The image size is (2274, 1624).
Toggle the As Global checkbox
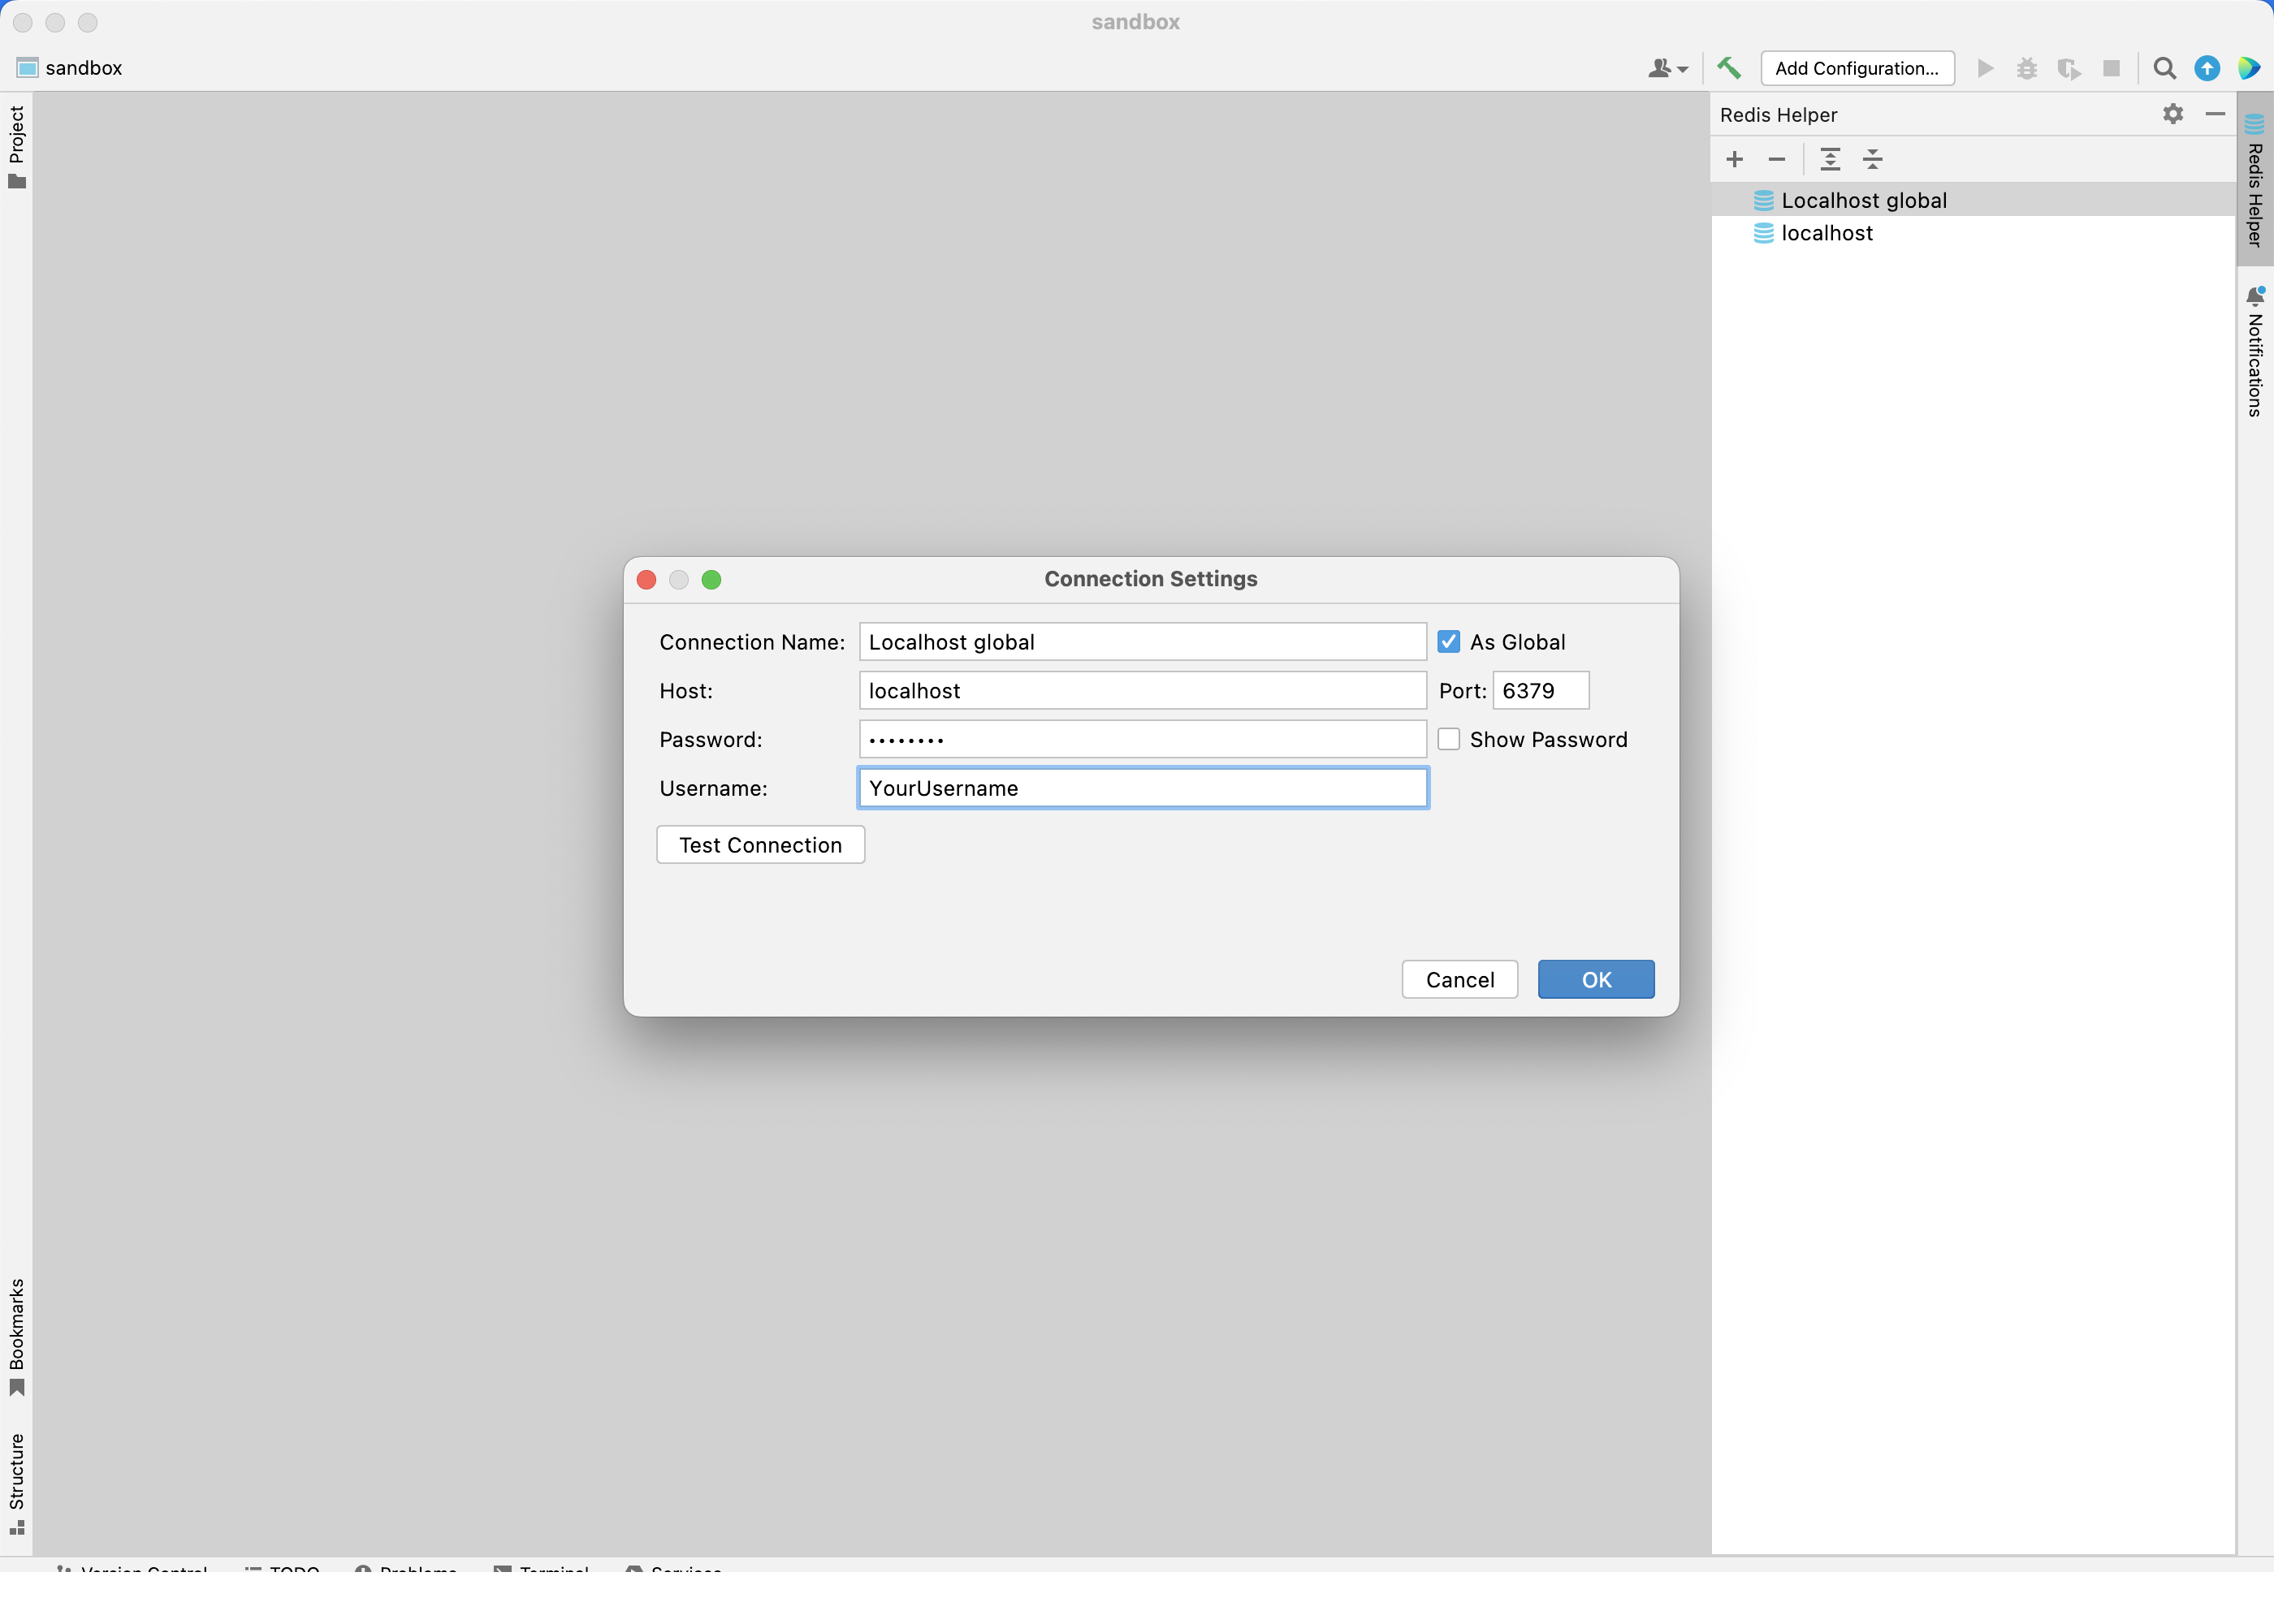click(1450, 641)
